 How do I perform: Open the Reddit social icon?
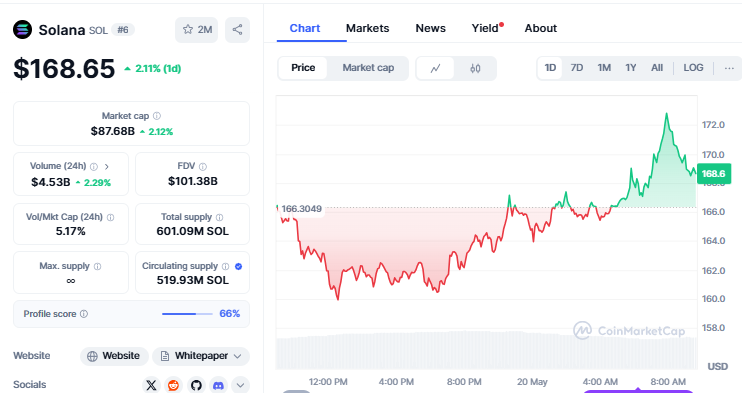(x=173, y=385)
